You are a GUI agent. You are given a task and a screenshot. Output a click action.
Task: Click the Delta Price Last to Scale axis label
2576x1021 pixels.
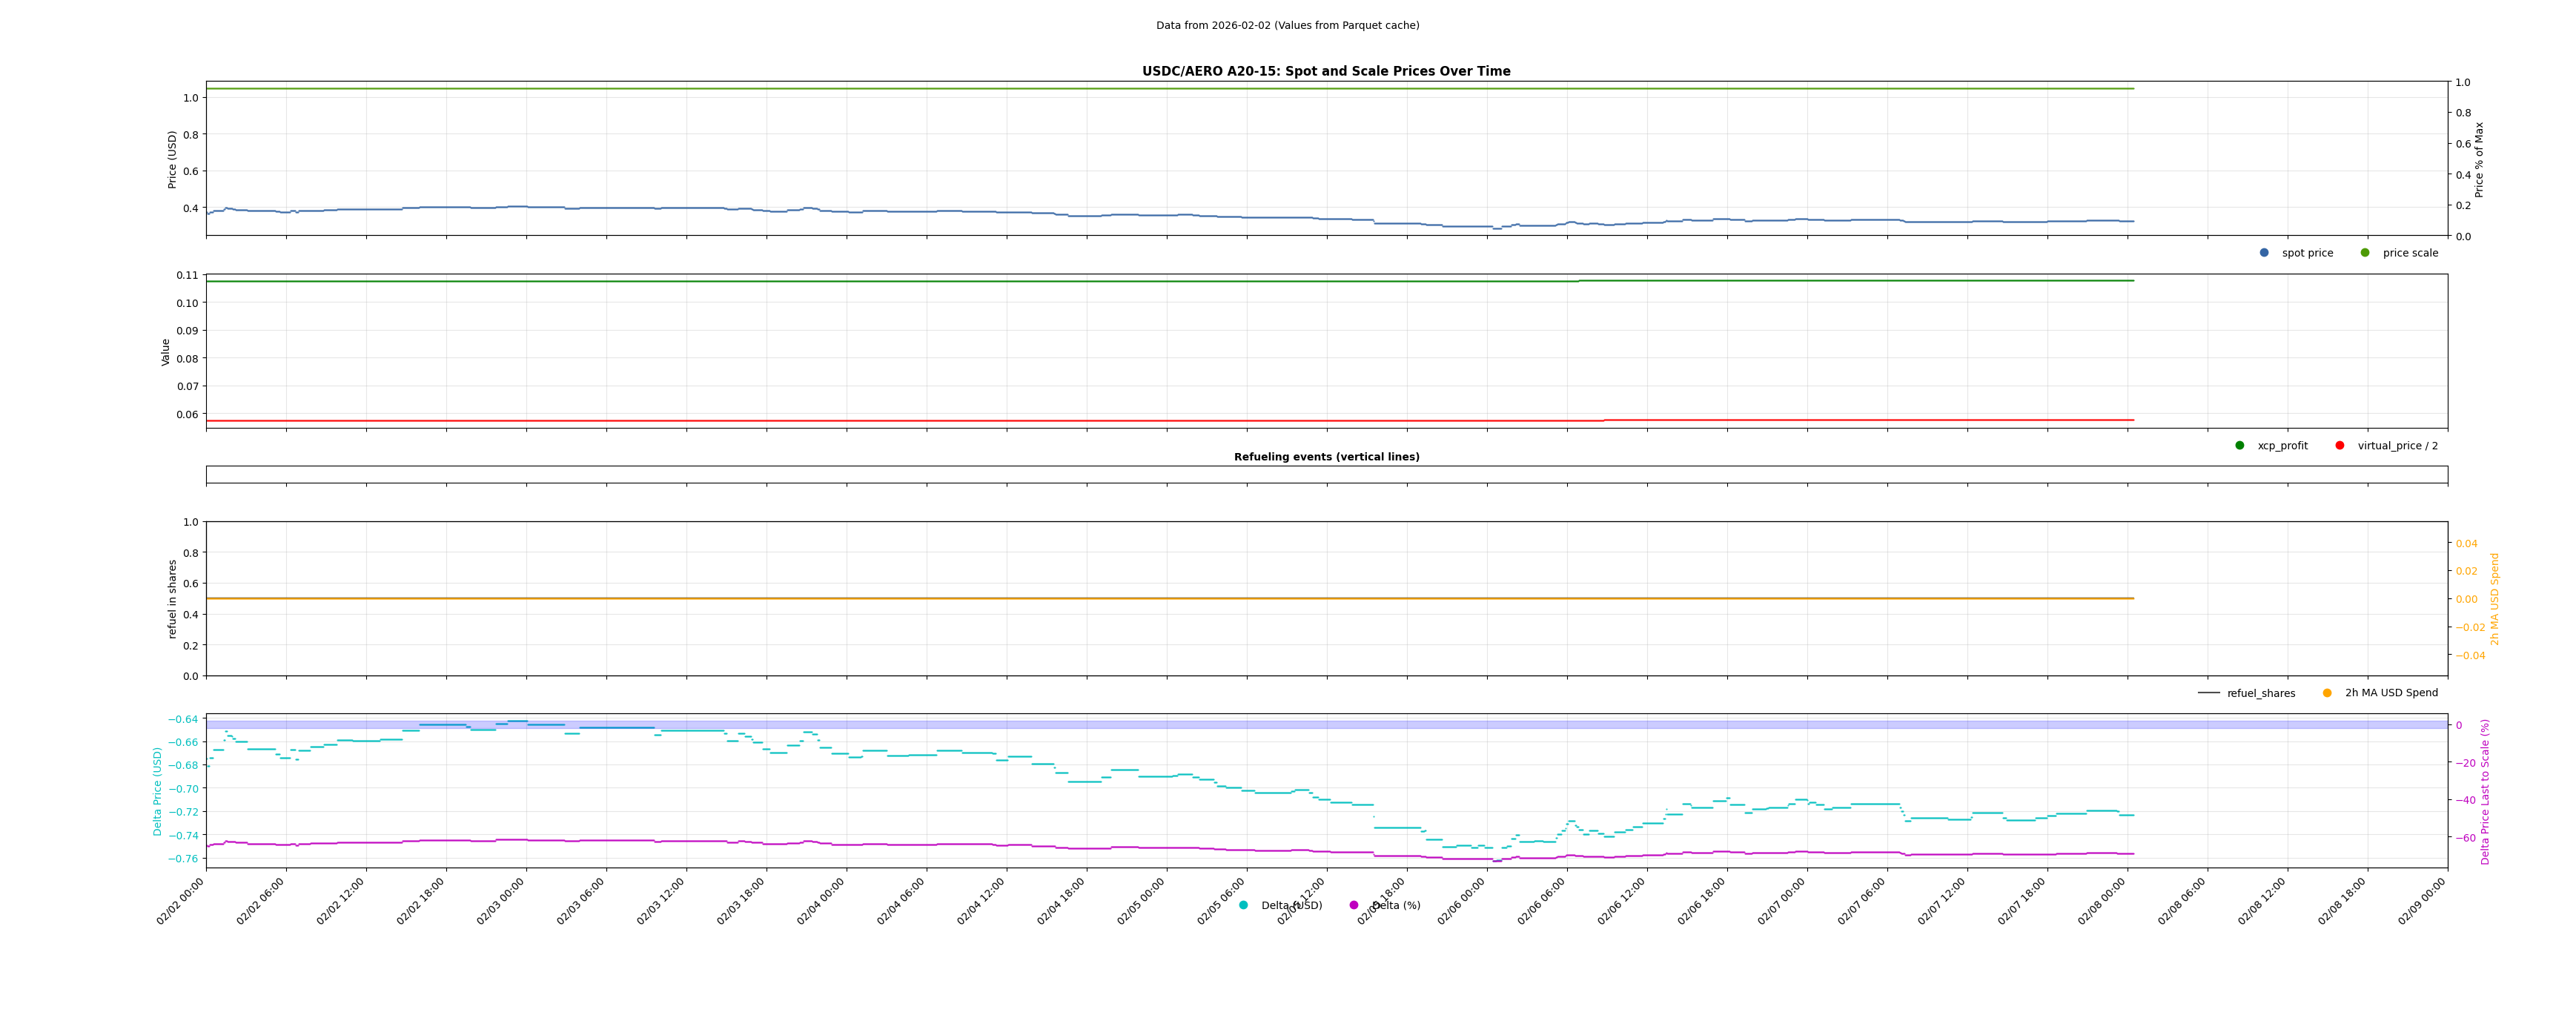tap(2485, 791)
